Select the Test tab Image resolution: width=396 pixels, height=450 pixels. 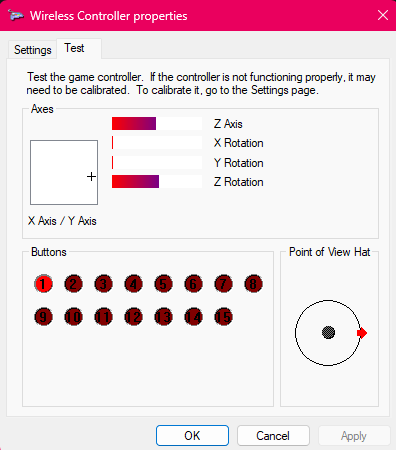point(74,48)
